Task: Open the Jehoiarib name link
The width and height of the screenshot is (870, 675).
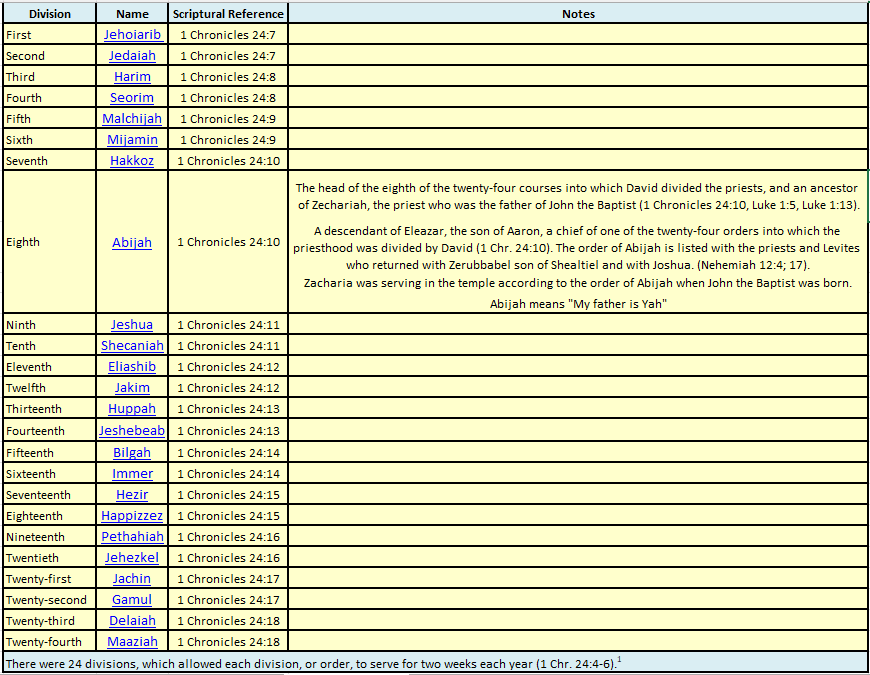Action: coord(132,35)
